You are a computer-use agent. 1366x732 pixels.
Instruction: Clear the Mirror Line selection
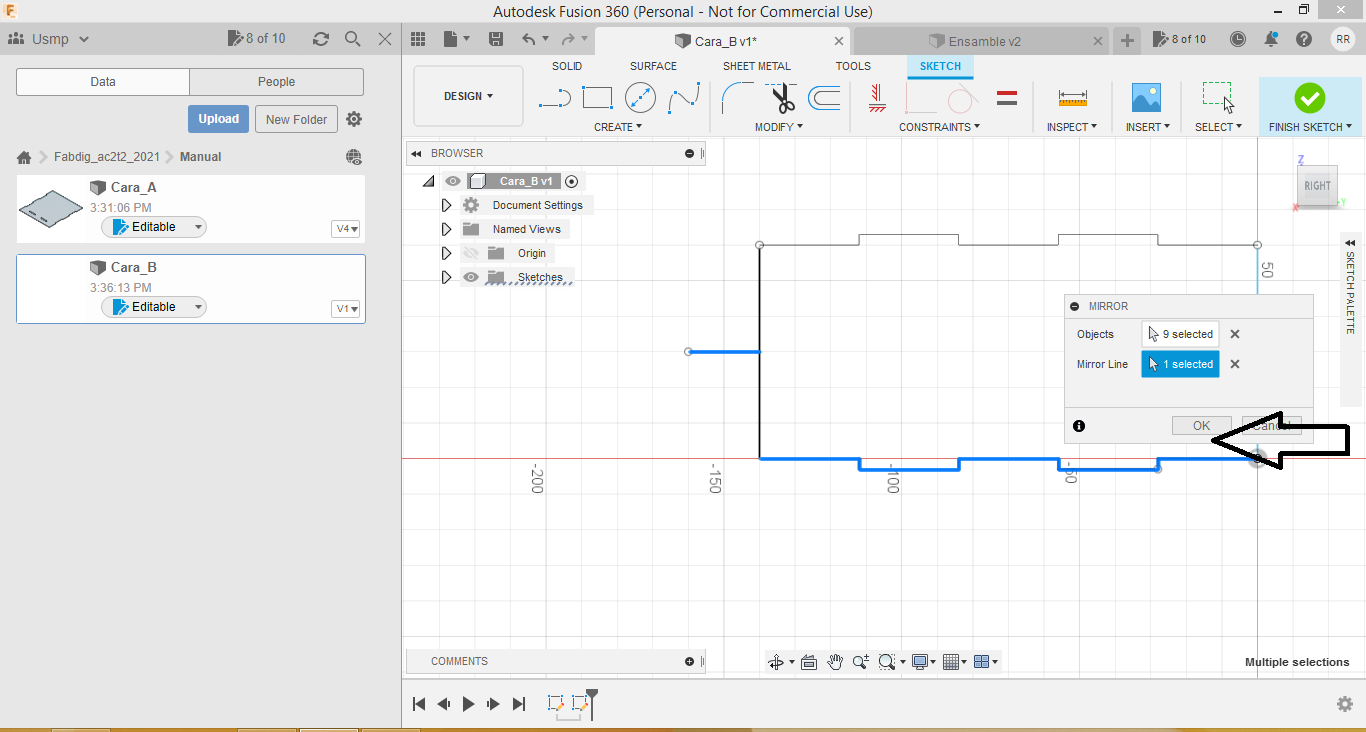1235,364
